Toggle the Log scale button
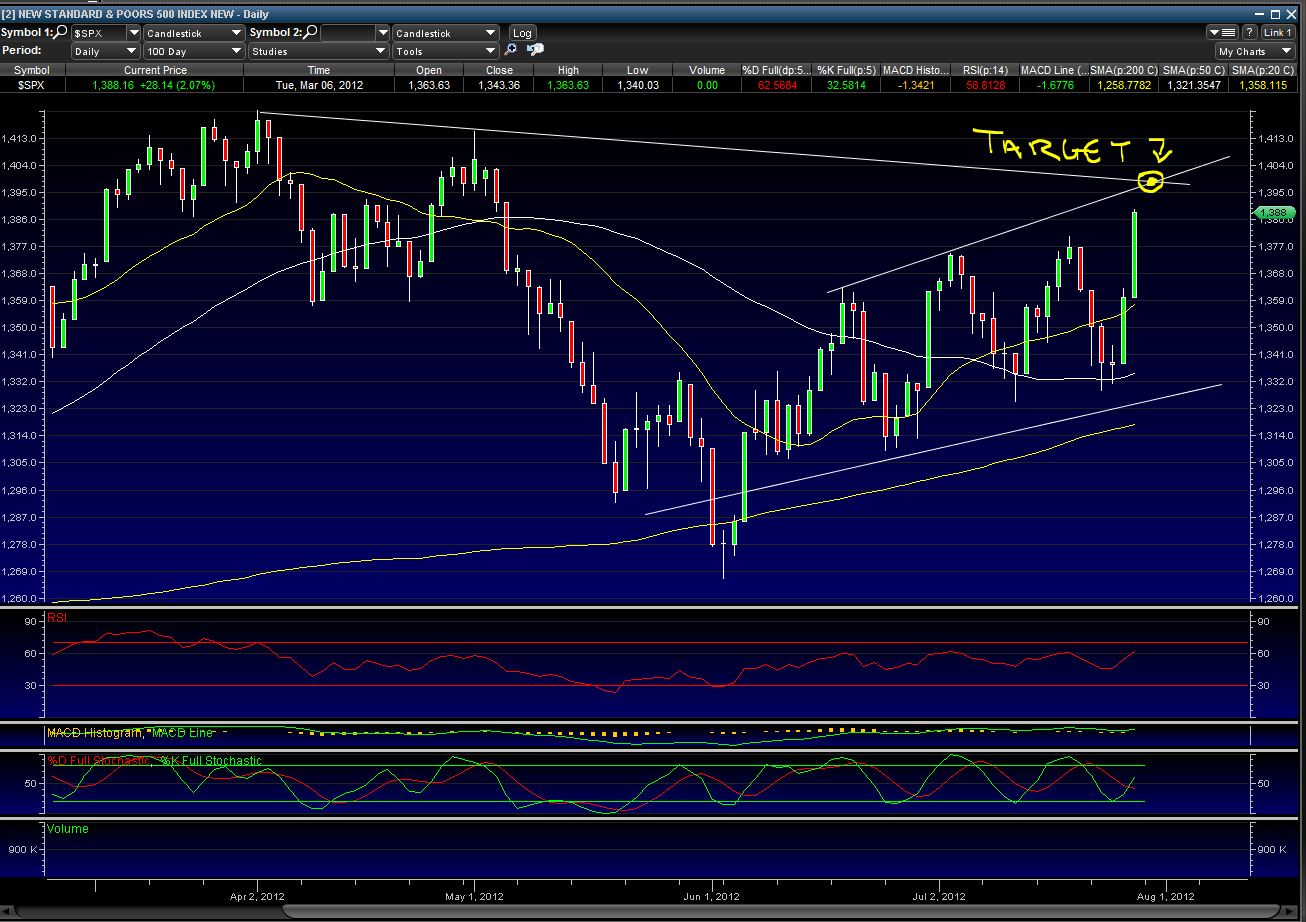 tap(521, 33)
